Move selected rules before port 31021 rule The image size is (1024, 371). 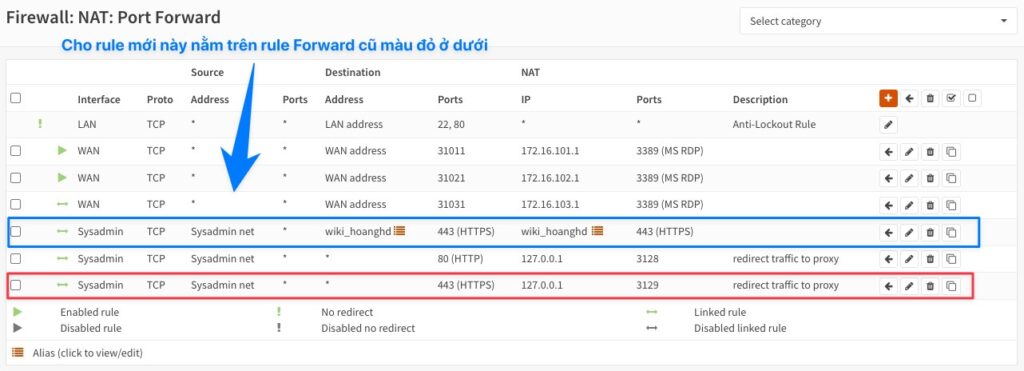tap(888, 178)
